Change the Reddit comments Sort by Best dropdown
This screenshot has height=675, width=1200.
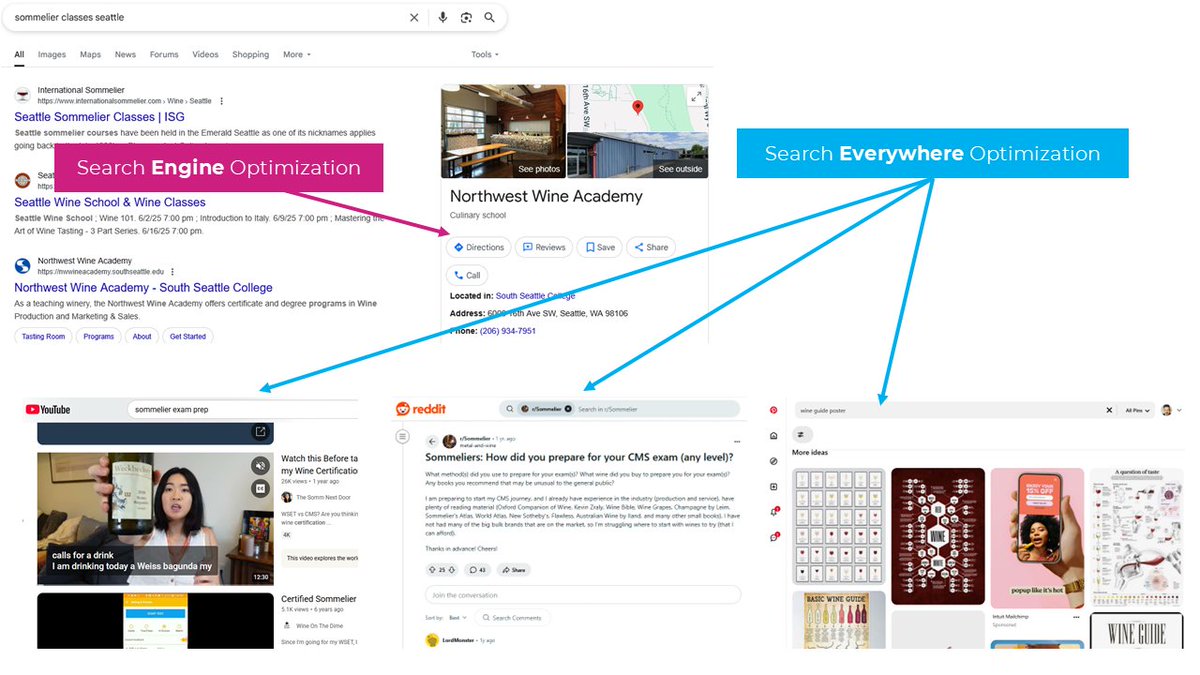[x=458, y=618]
